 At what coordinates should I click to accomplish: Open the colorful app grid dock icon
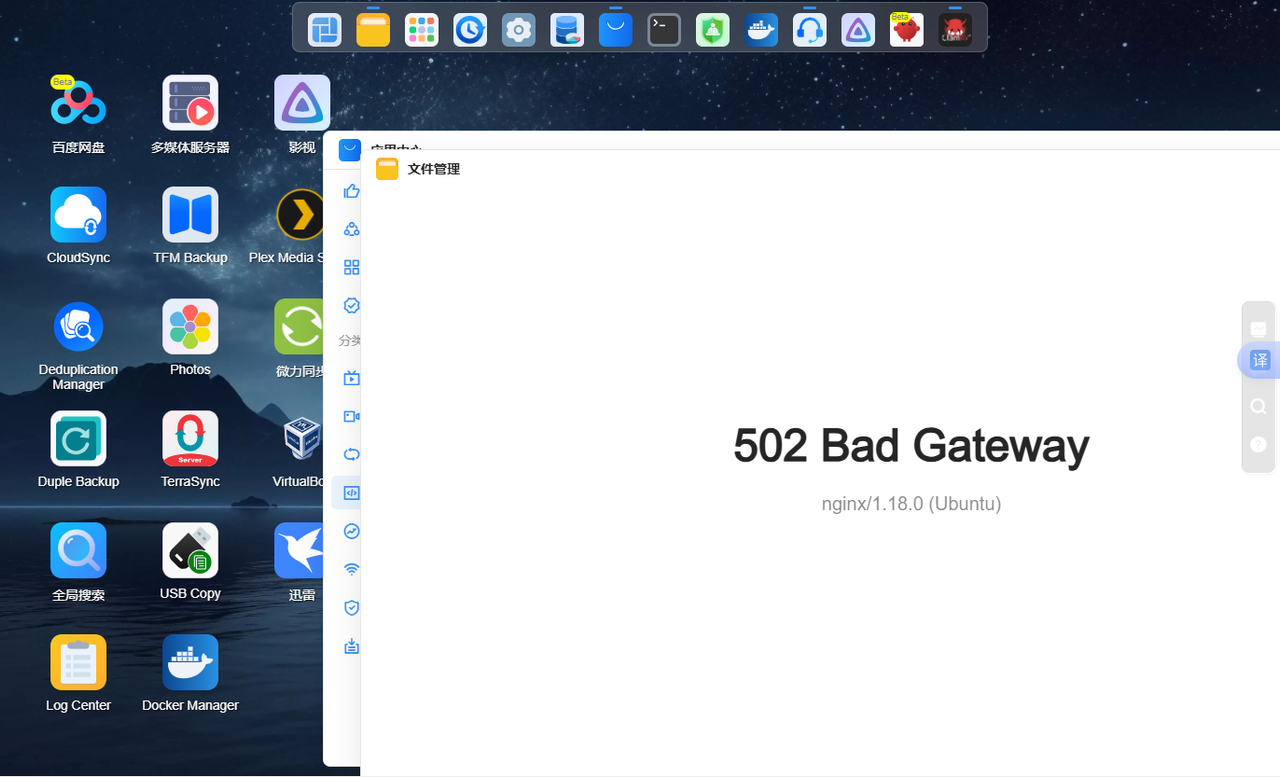(x=421, y=30)
